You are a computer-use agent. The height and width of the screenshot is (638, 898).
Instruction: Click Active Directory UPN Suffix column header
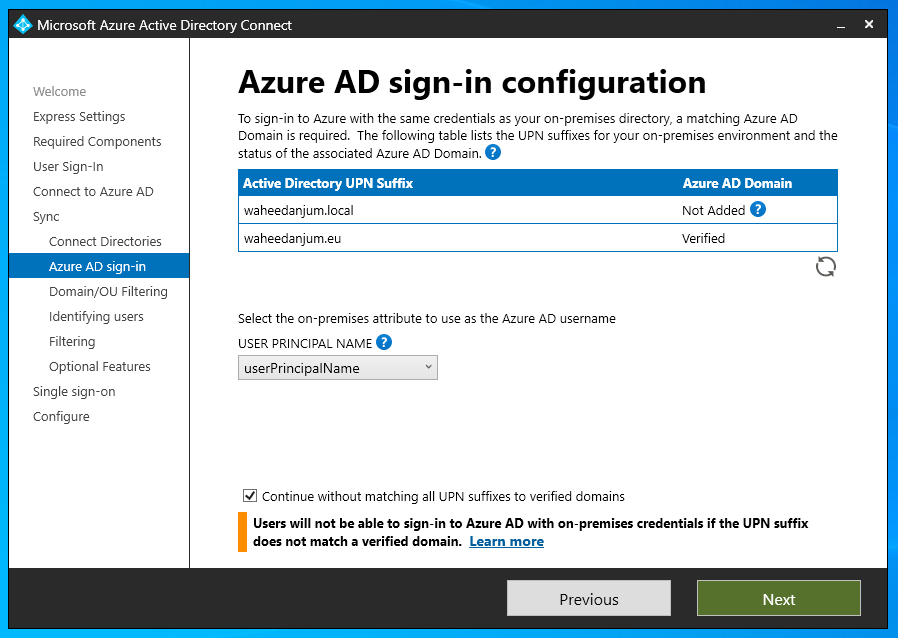pos(328,183)
